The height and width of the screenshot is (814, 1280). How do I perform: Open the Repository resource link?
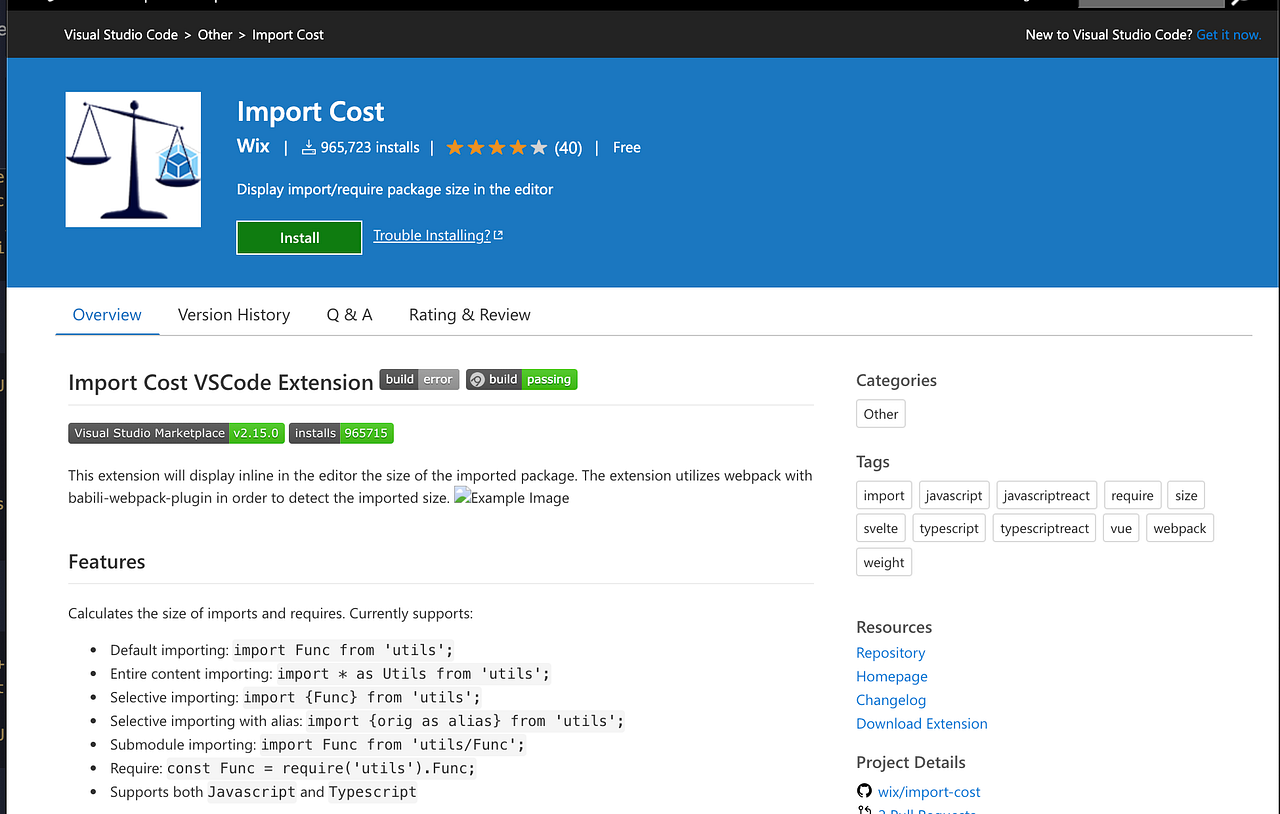891,653
